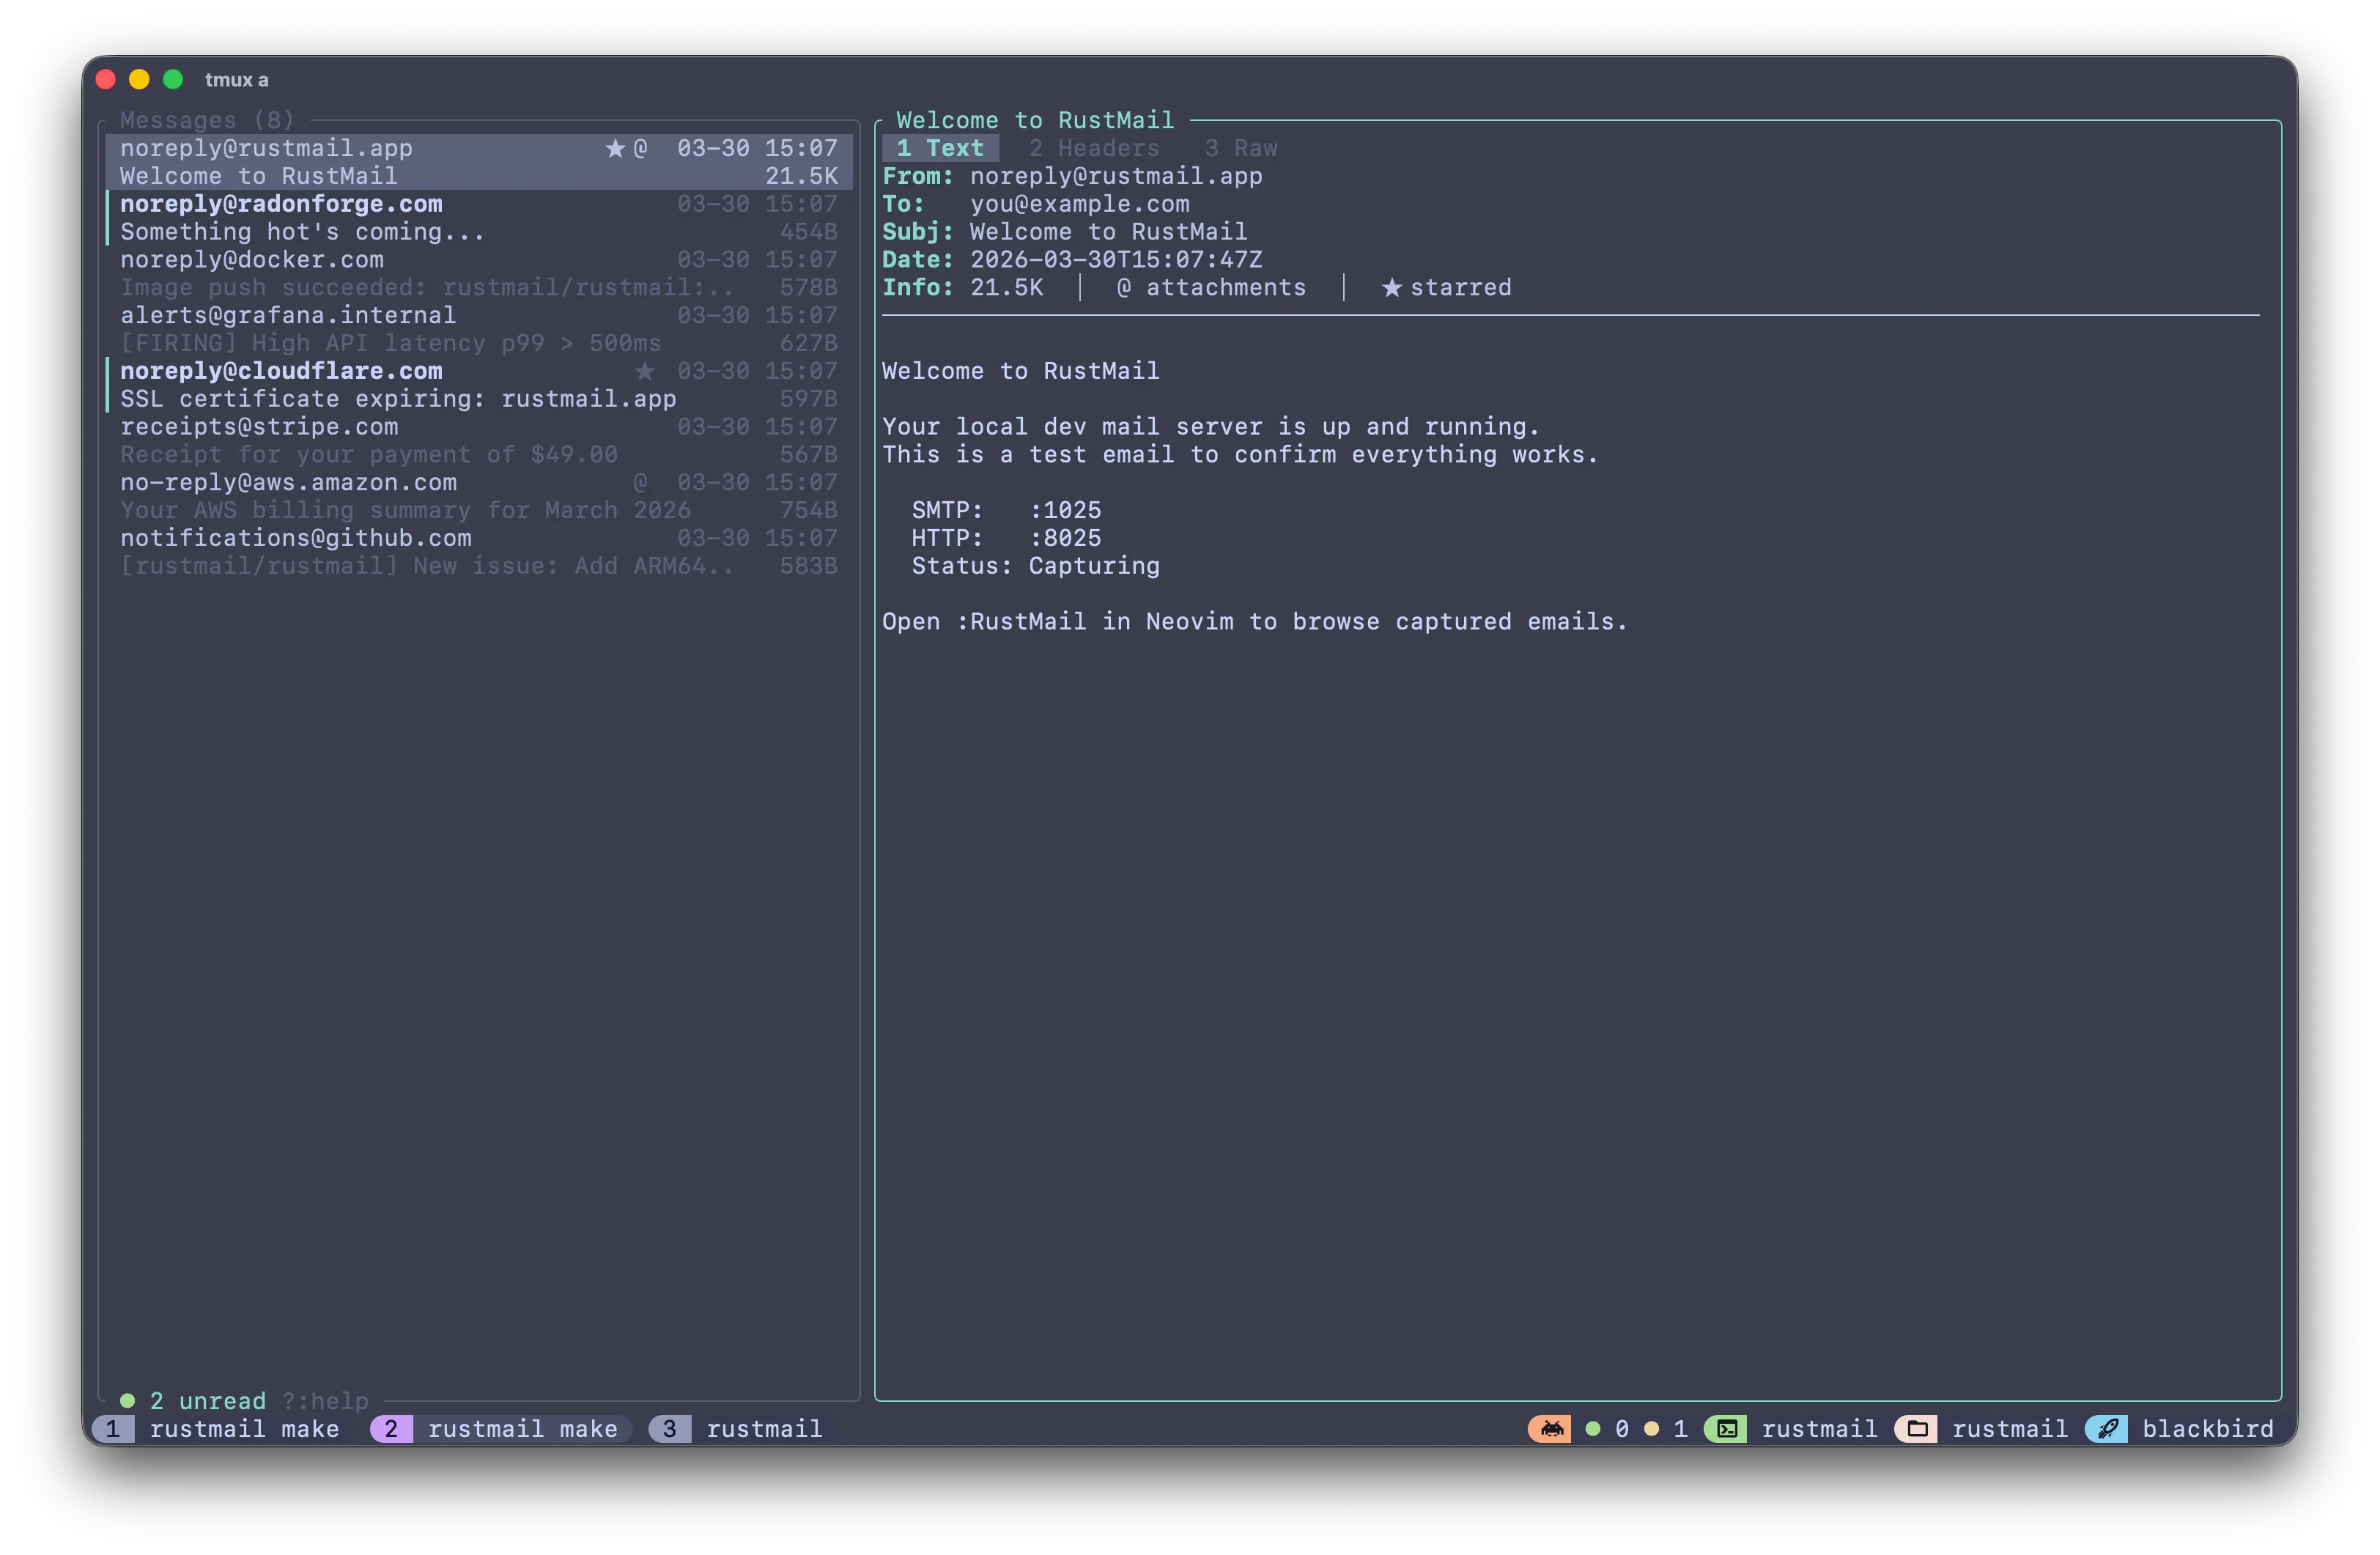The height and width of the screenshot is (1555, 2380).
Task: Click the blue rocket icon beside blackbird
Action: tap(2107, 1428)
